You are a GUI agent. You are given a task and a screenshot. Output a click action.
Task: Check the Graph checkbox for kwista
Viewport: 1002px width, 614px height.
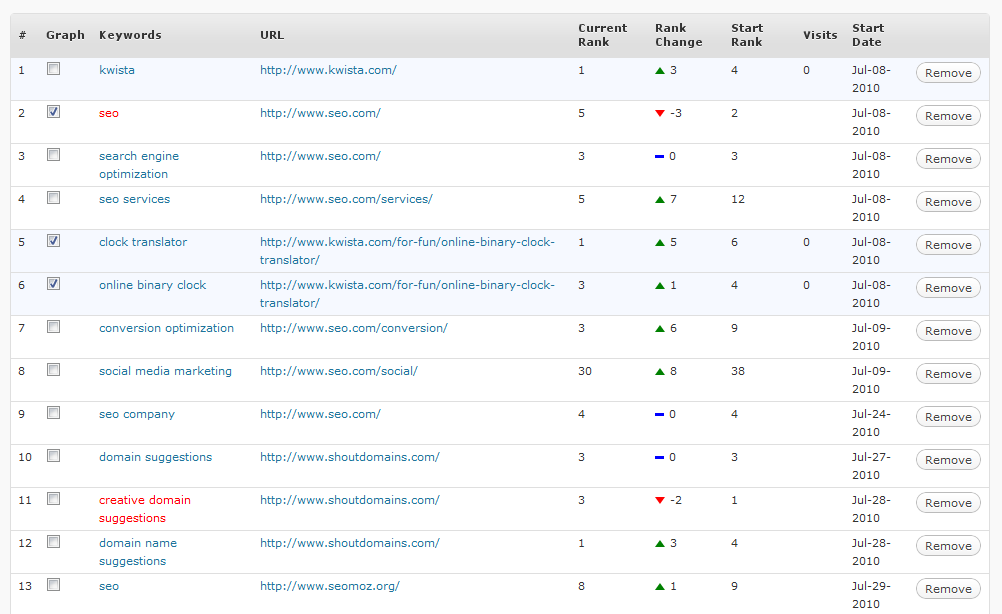[x=53, y=69]
